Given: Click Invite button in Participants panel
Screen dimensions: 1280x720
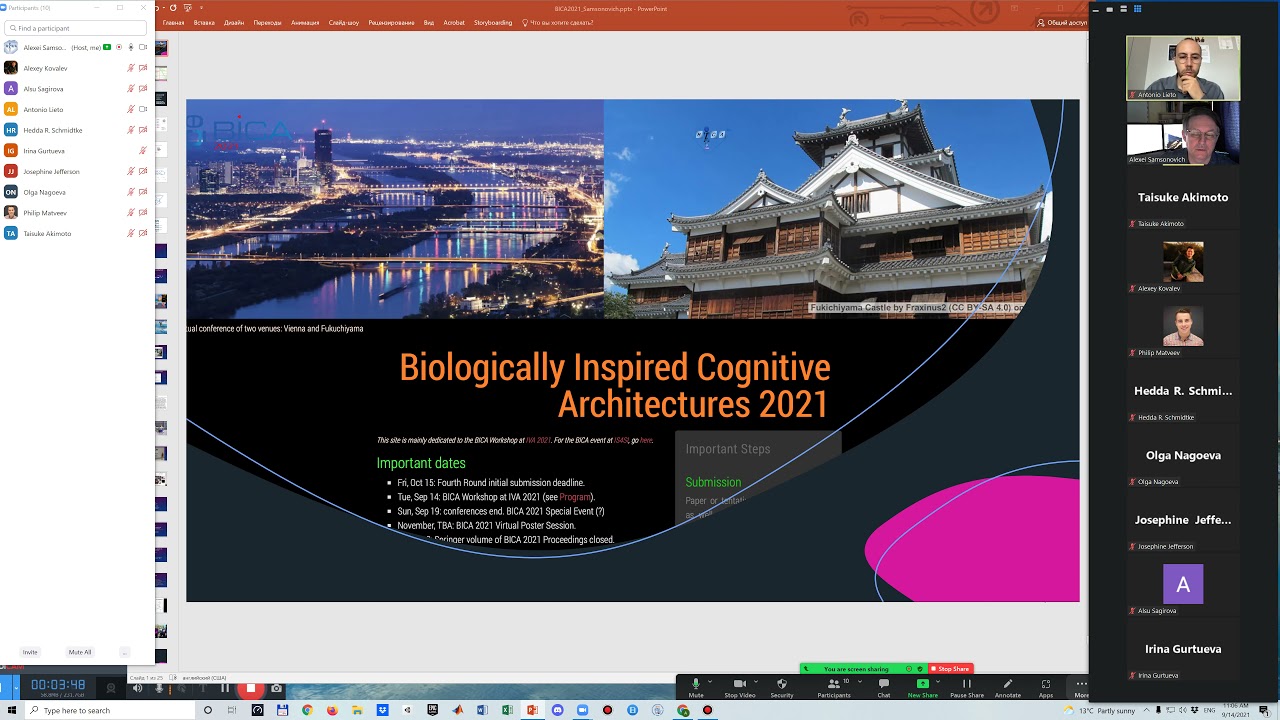Looking at the screenshot, I should pyautogui.click(x=30, y=652).
